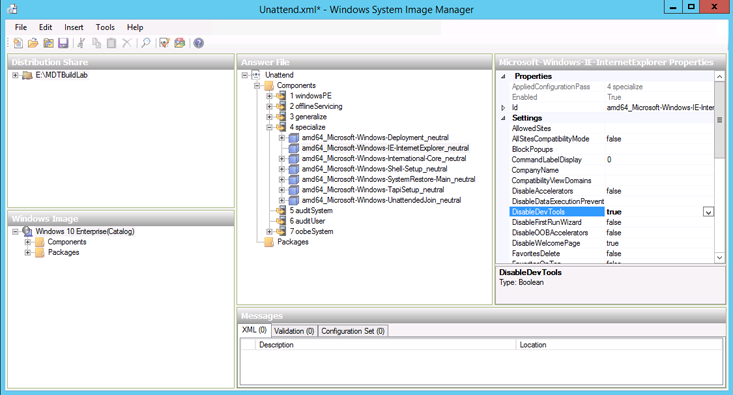Open Help using the question mark icon
The image size is (733, 395).
tap(199, 43)
